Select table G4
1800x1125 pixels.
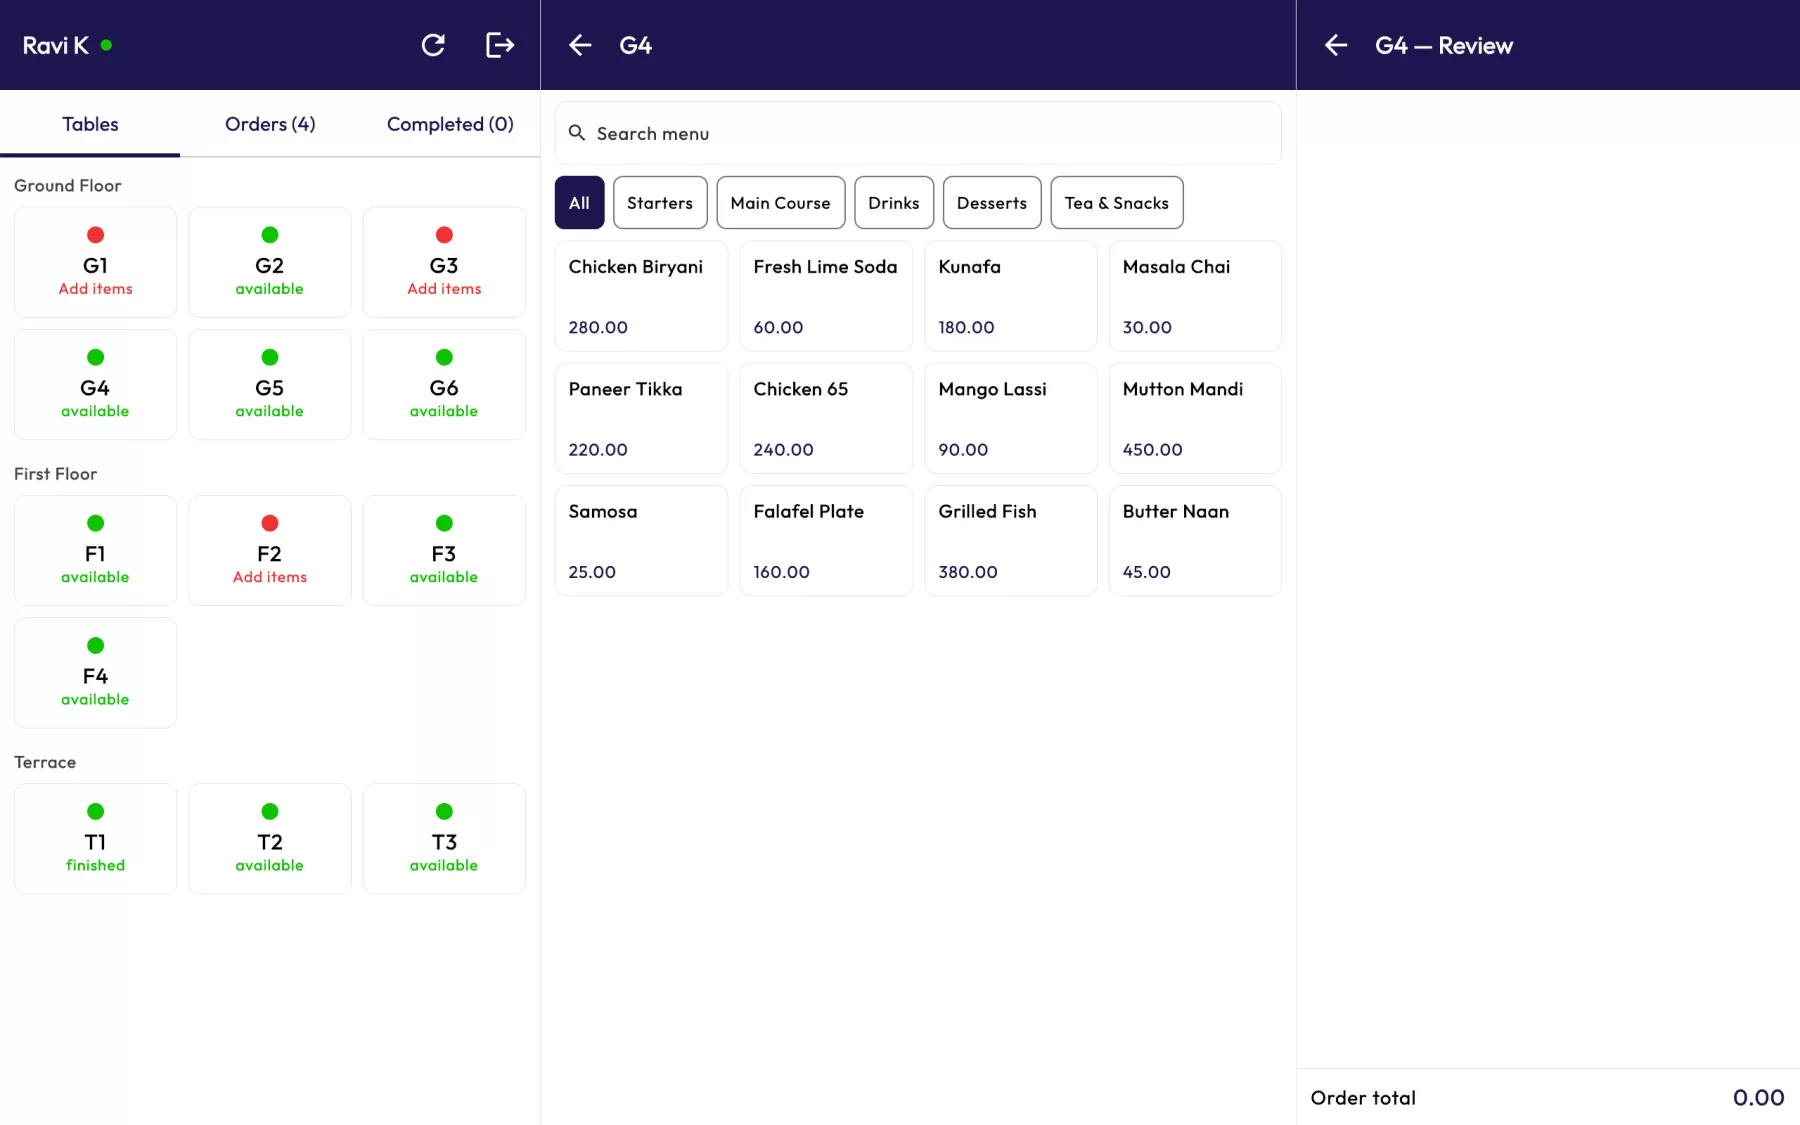click(95, 384)
